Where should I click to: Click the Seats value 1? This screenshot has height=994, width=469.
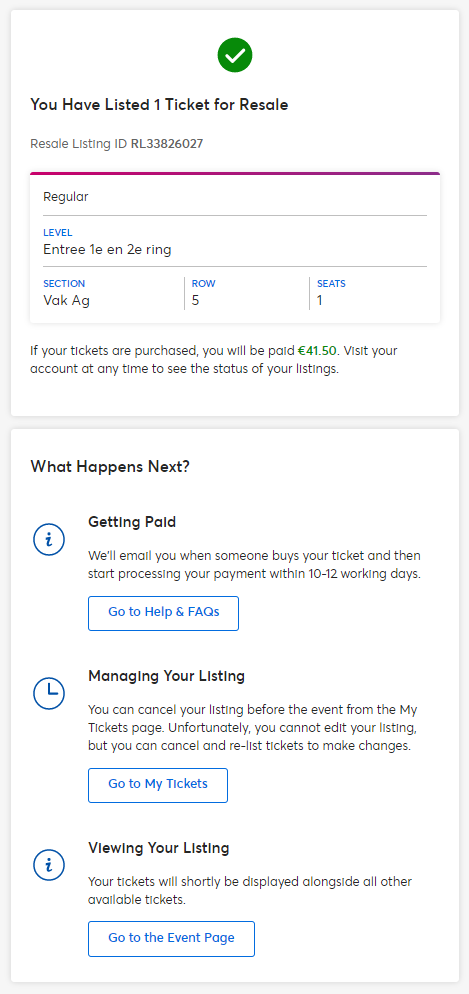tap(320, 300)
